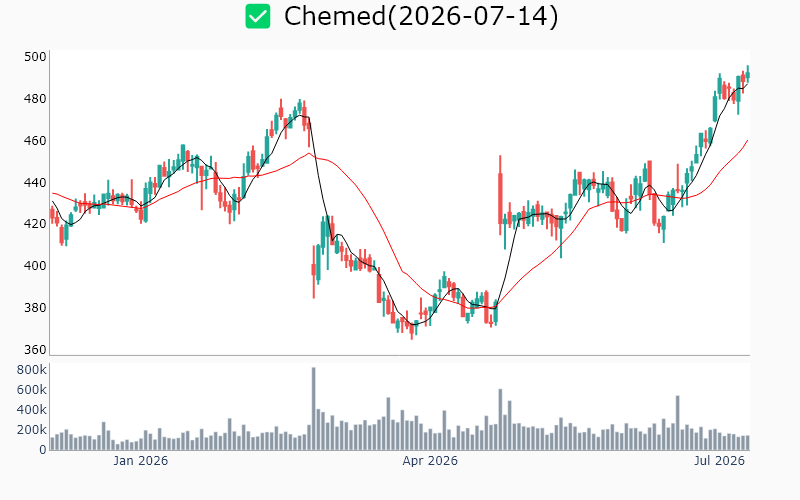
Task: Click the tall late-June volume bar above 400k
Action: [x=678, y=423]
